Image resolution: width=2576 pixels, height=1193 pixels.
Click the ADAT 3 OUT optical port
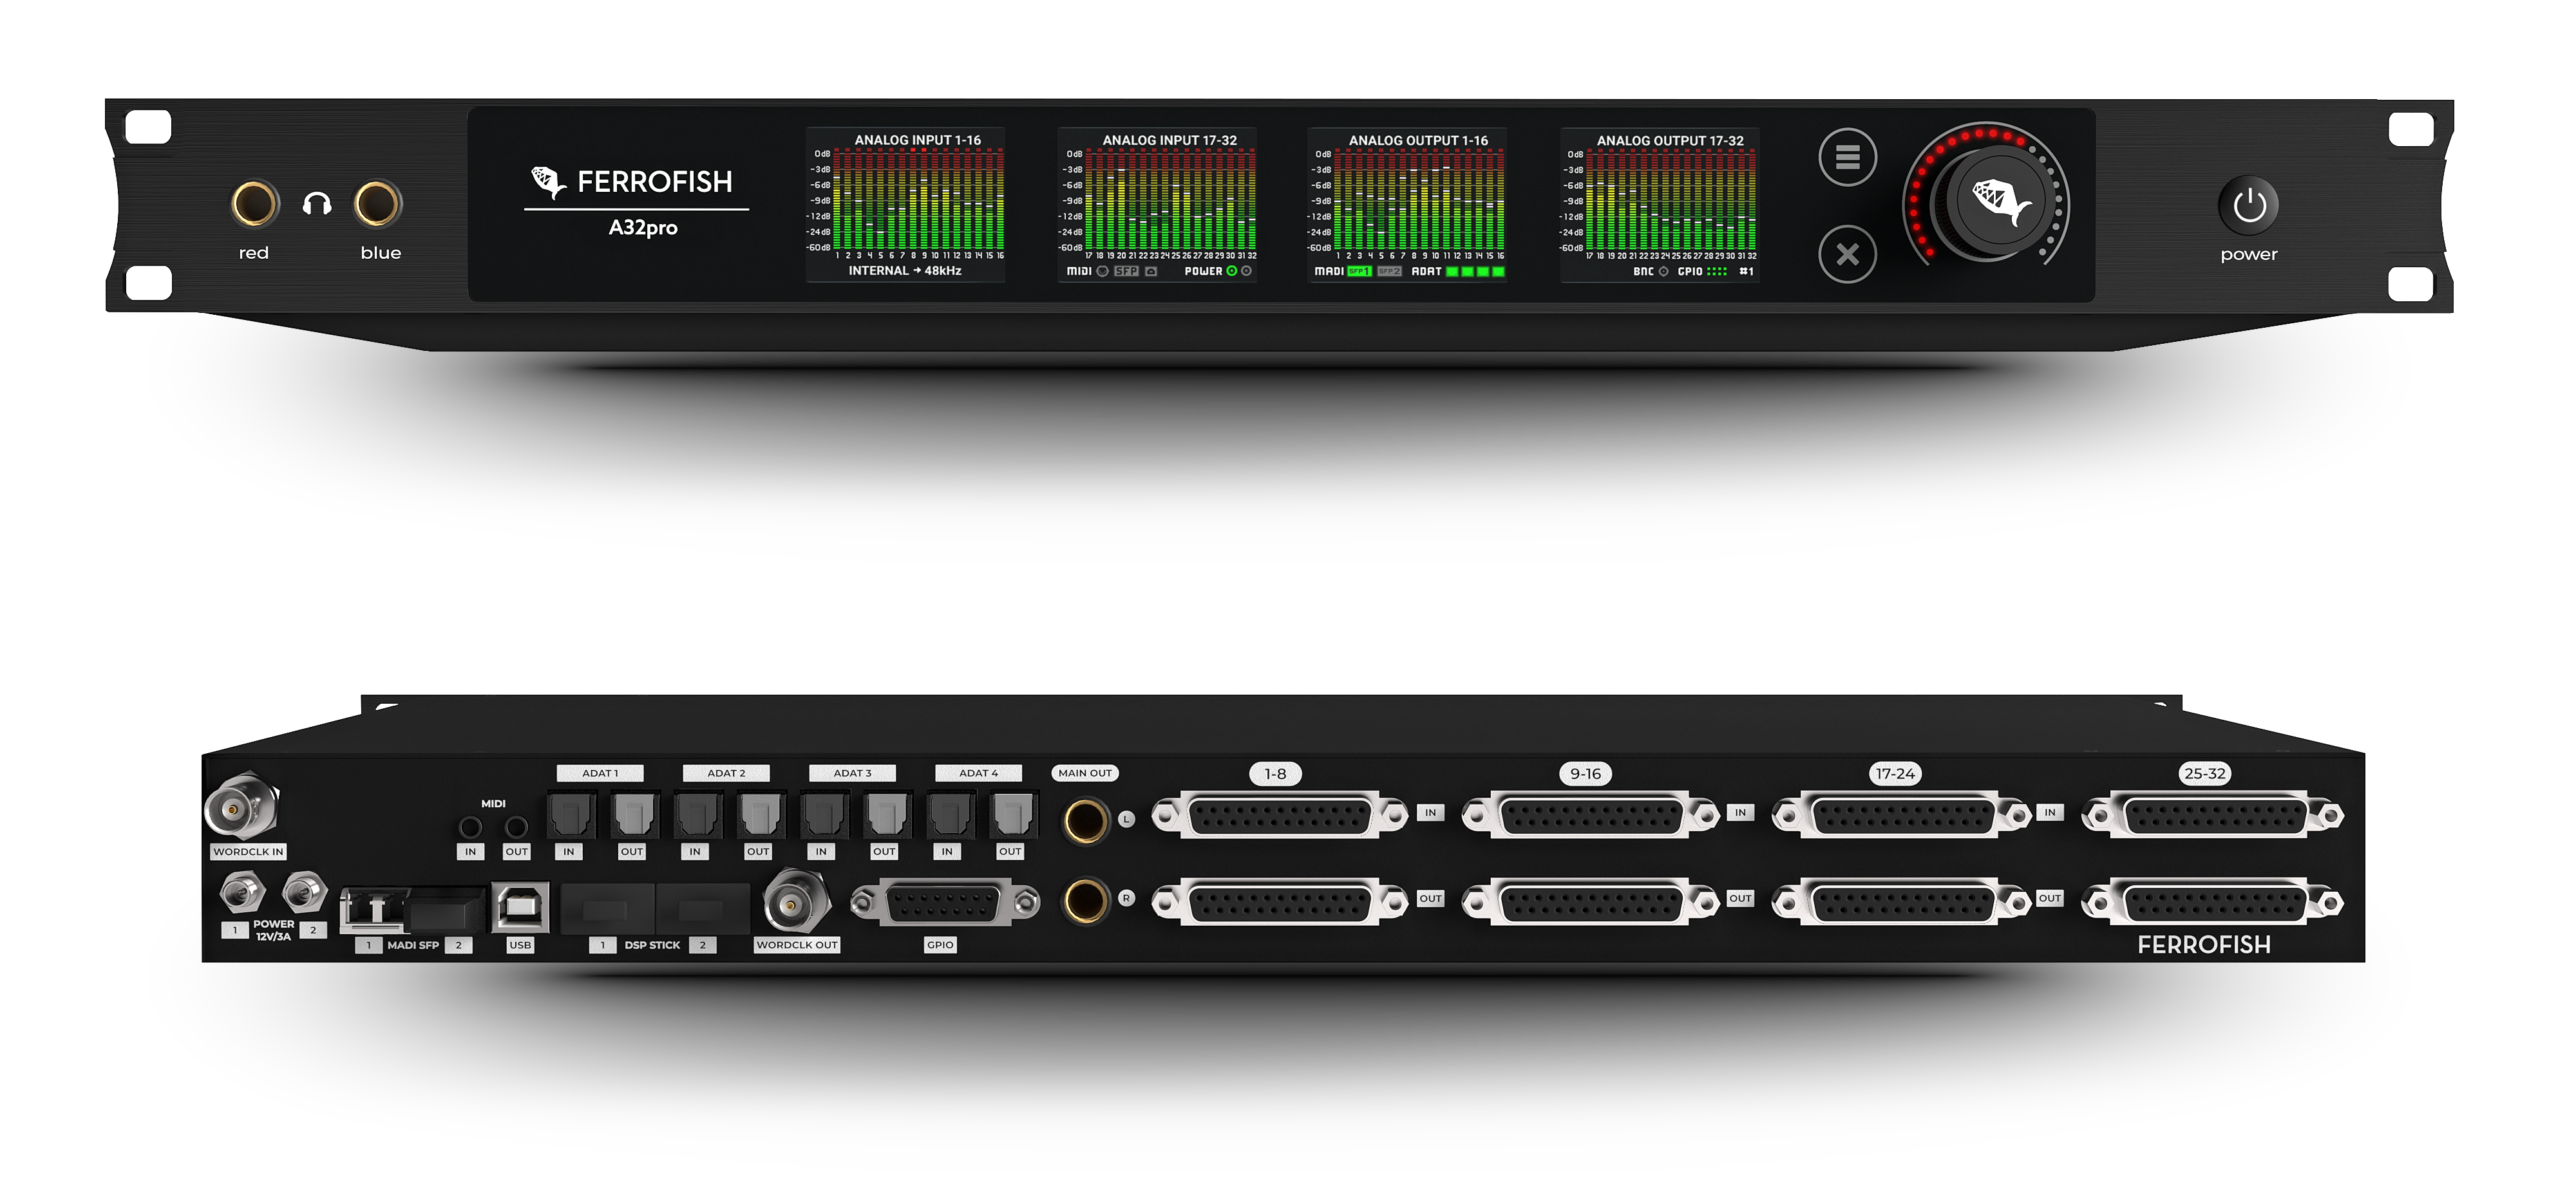pos(887,815)
